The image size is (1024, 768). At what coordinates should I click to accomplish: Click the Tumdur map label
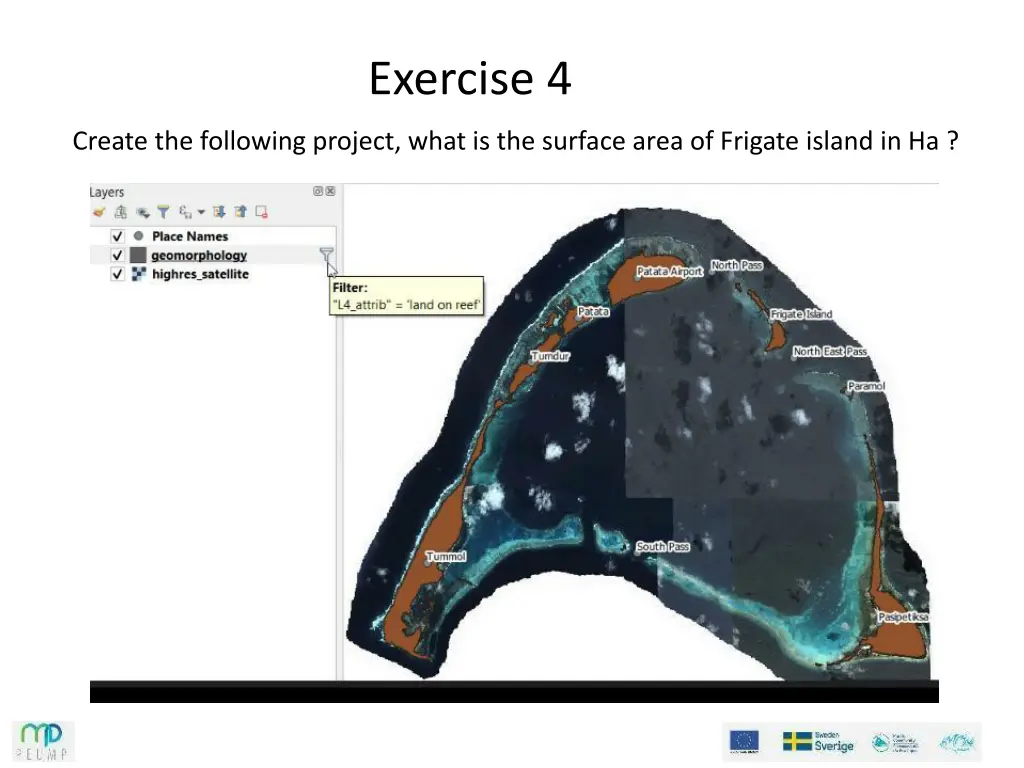pos(550,356)
